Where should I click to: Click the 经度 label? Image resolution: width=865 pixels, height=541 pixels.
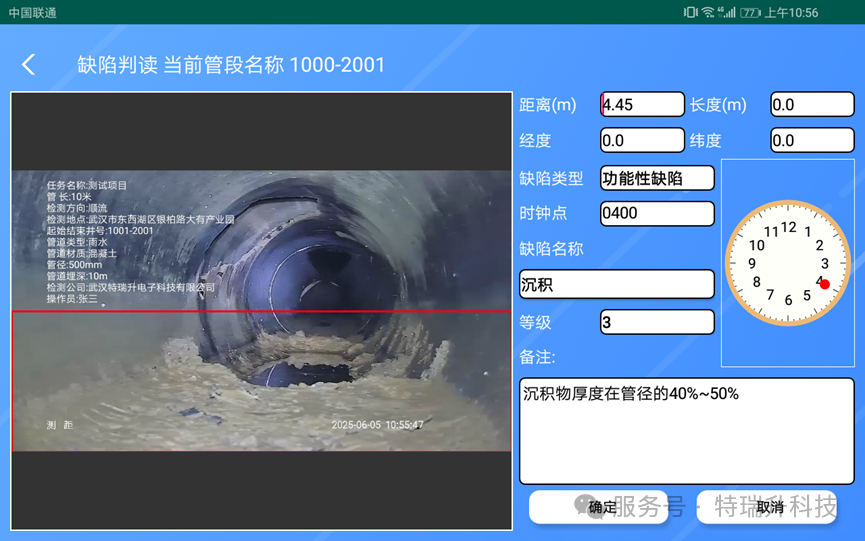535,141
